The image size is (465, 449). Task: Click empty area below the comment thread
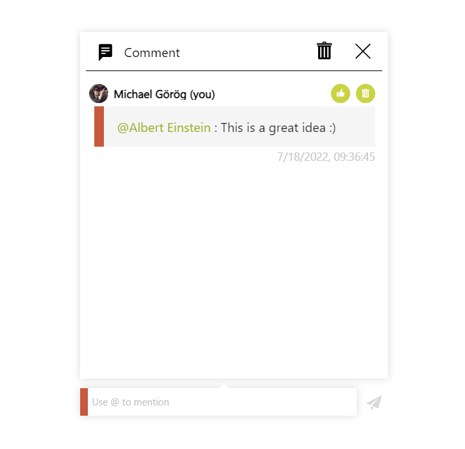click(233, 267)
